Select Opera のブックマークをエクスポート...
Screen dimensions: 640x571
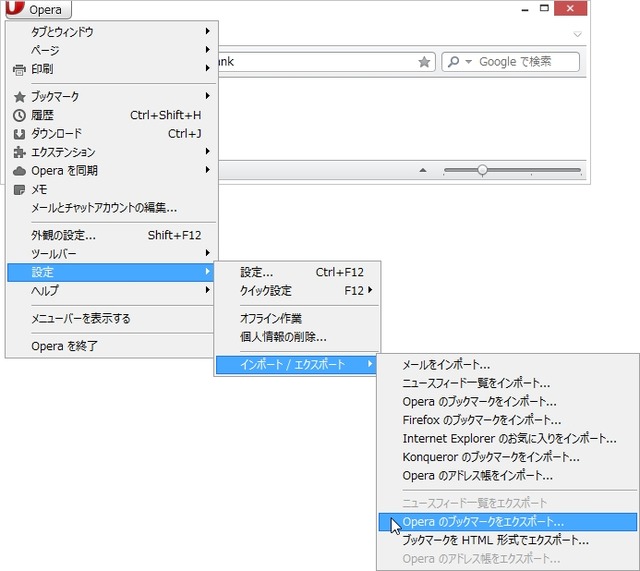point(508,522)
